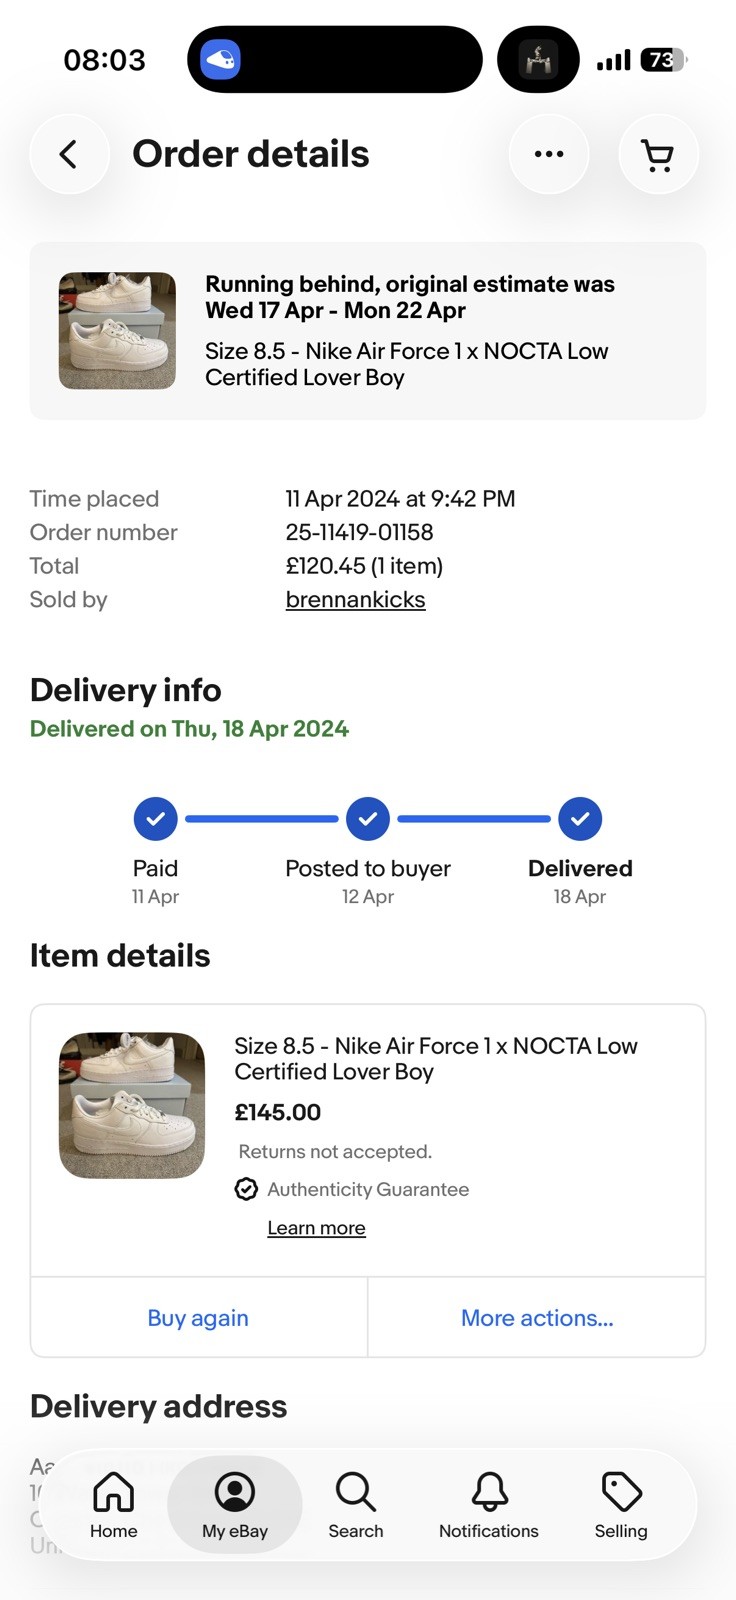Tap the Search magnifier icon
Image resolution: width=736 pixels, height=1600 pixels.
click(x=356, y=1504)
